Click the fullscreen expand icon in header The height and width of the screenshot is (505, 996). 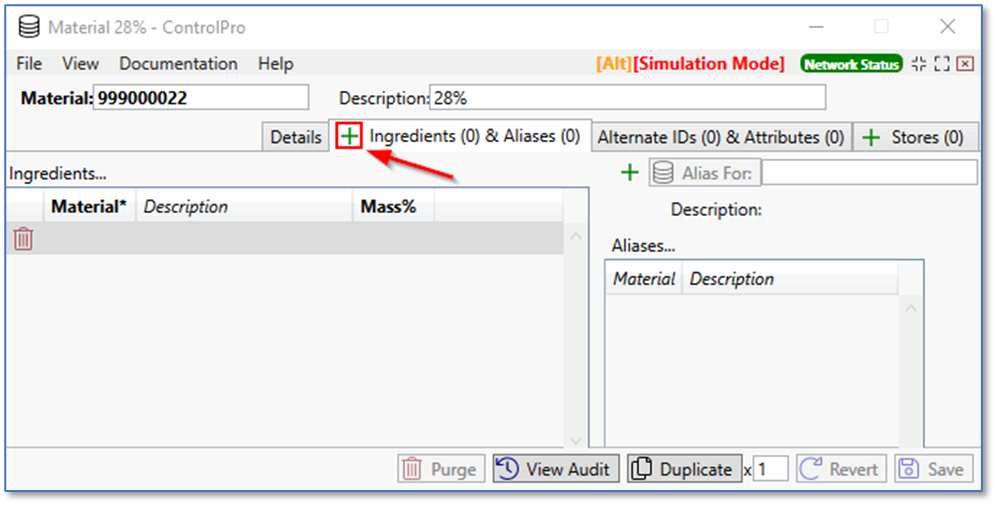point(941,64)
